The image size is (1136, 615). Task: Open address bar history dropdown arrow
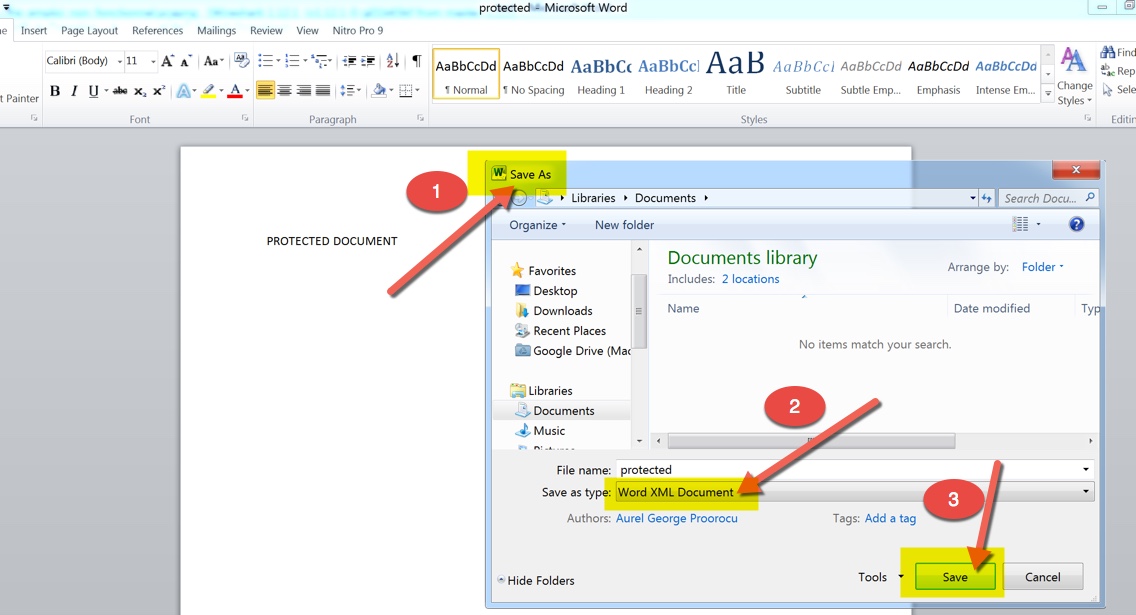coord(972,198)
